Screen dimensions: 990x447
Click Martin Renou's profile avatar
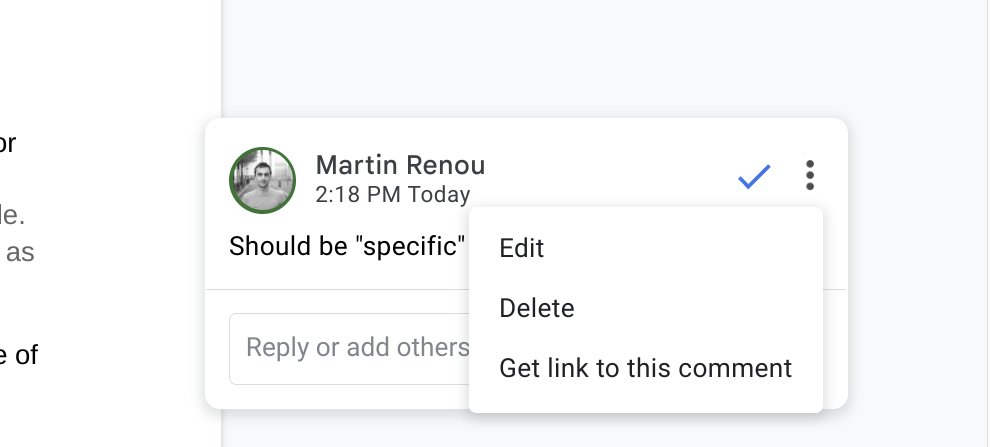[262, 181]
